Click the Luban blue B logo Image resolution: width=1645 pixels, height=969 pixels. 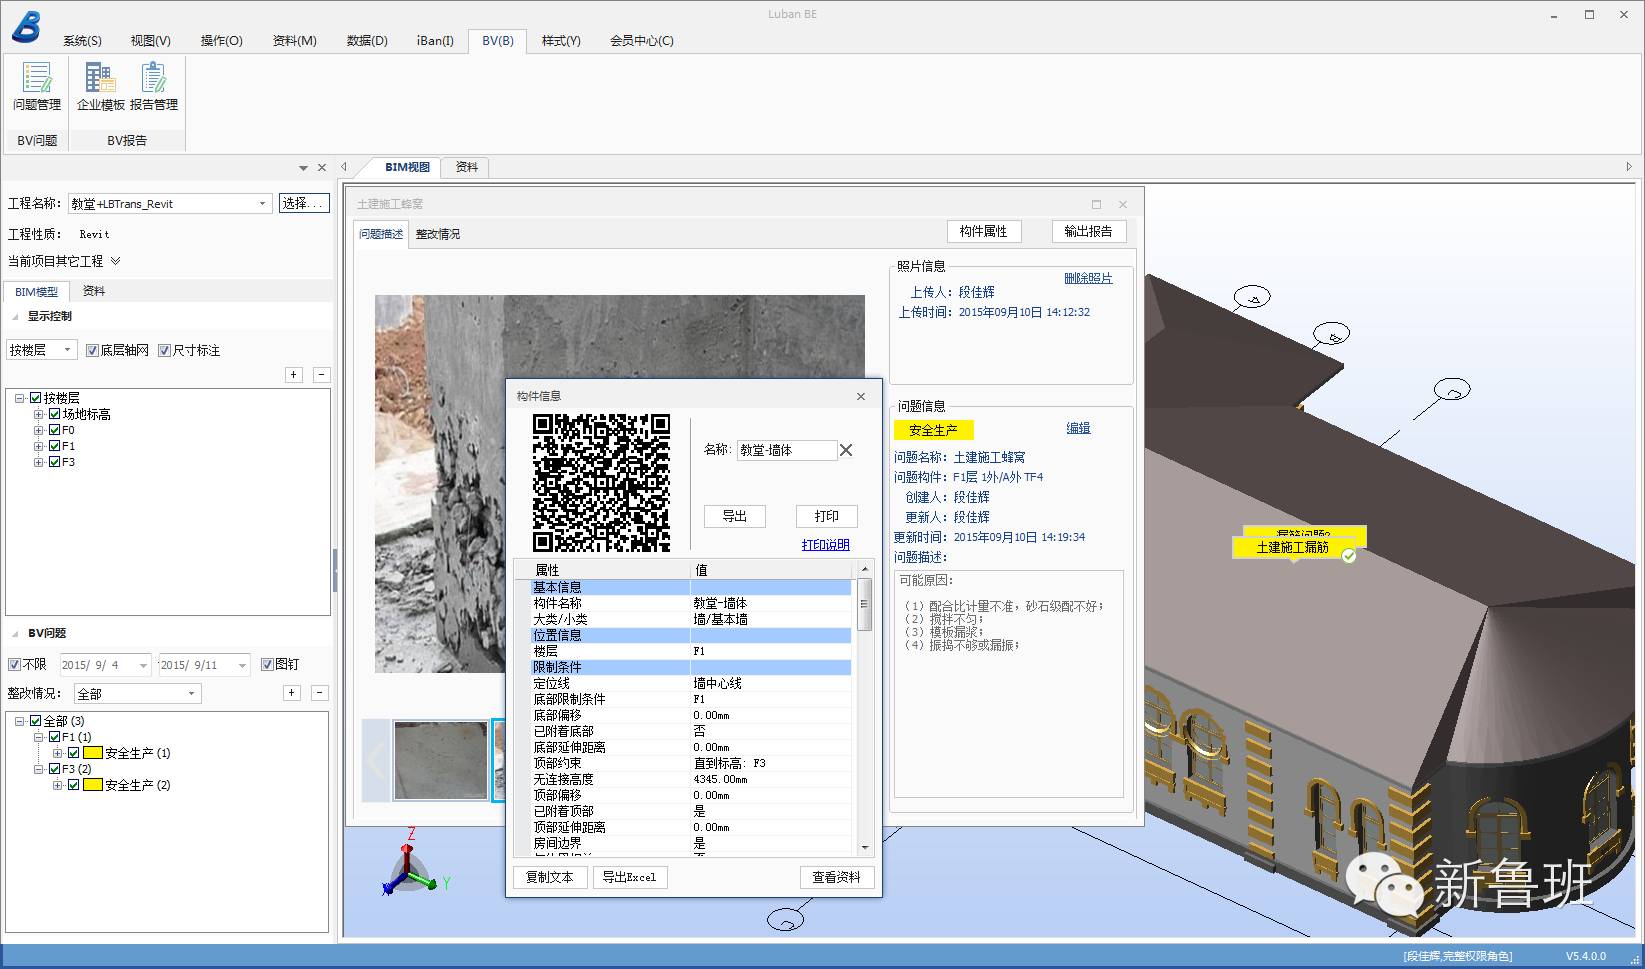26,26
